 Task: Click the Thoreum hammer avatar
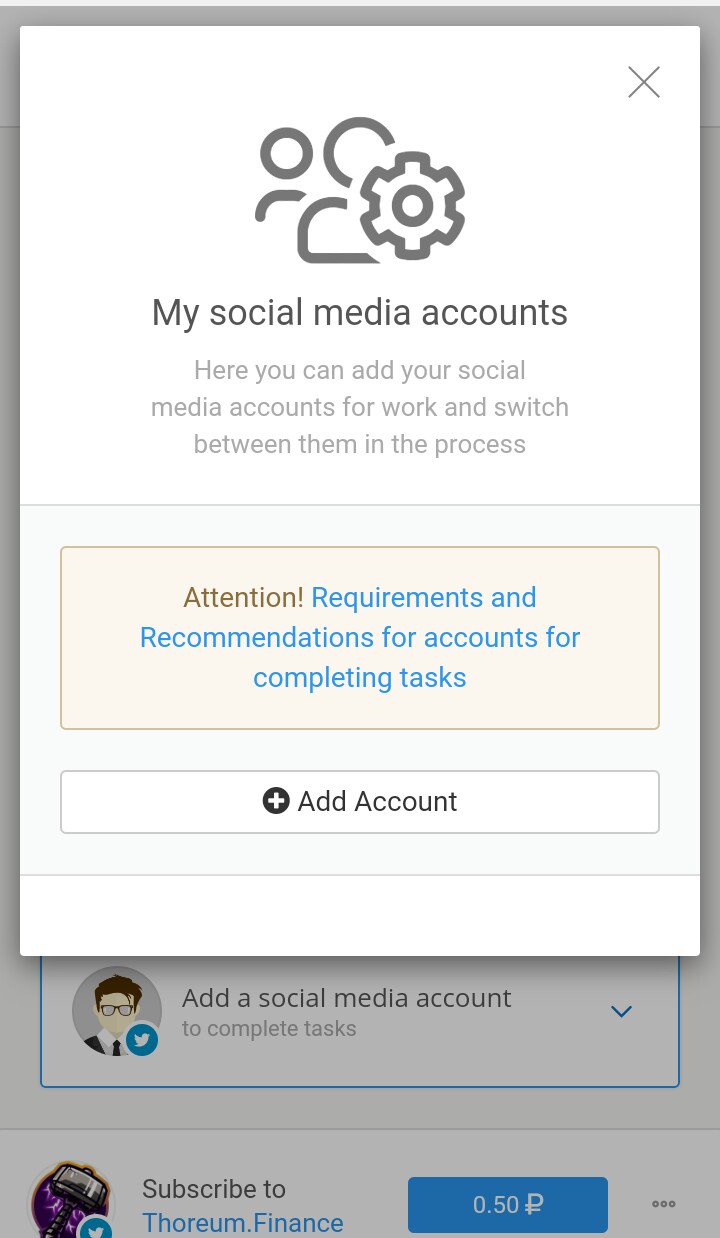(x=66, y=1200)
